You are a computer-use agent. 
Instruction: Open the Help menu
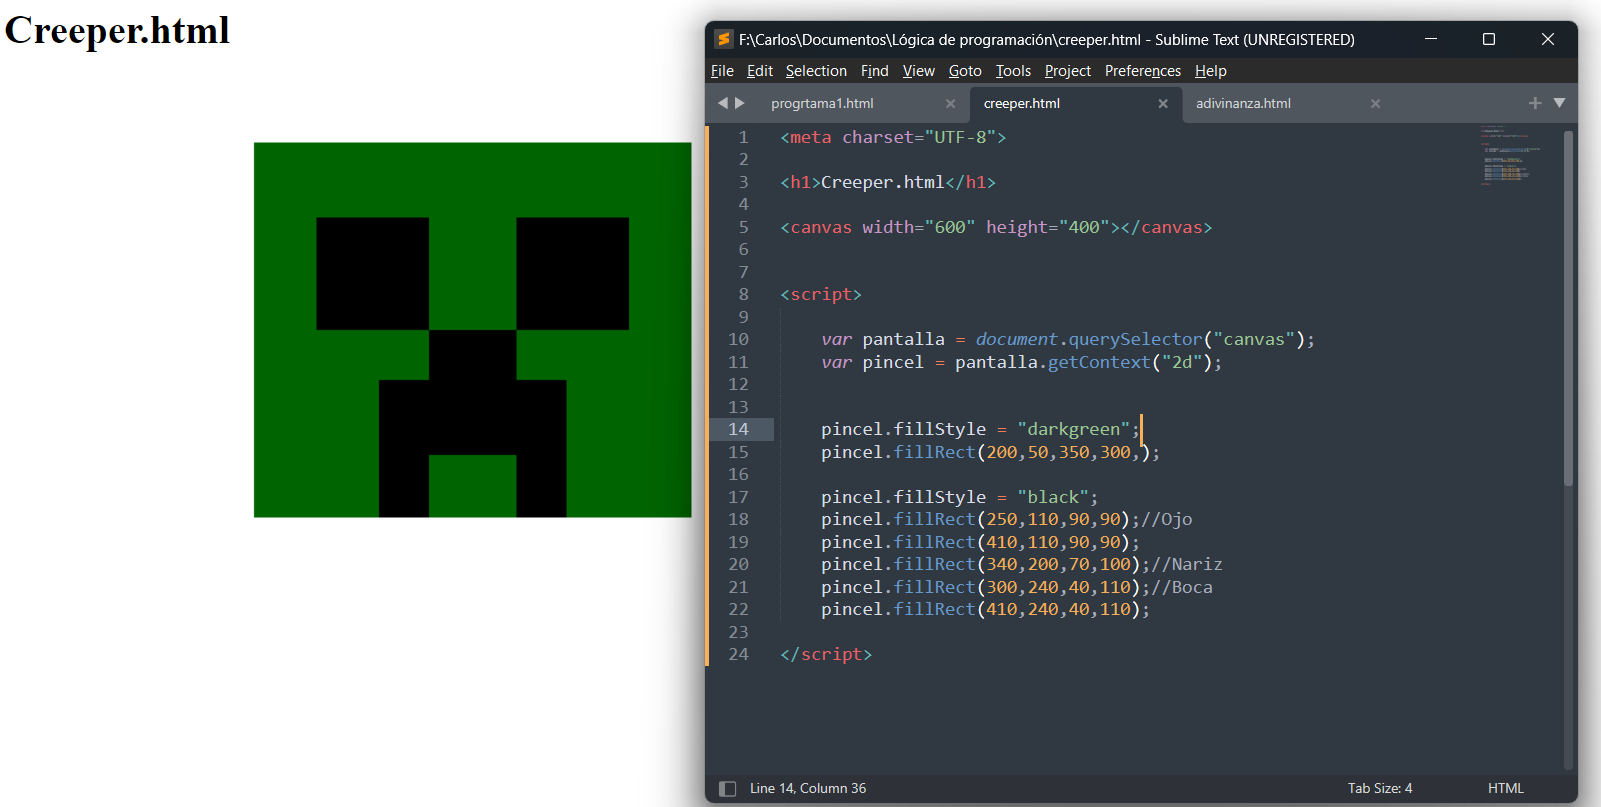click(1211, 71)
